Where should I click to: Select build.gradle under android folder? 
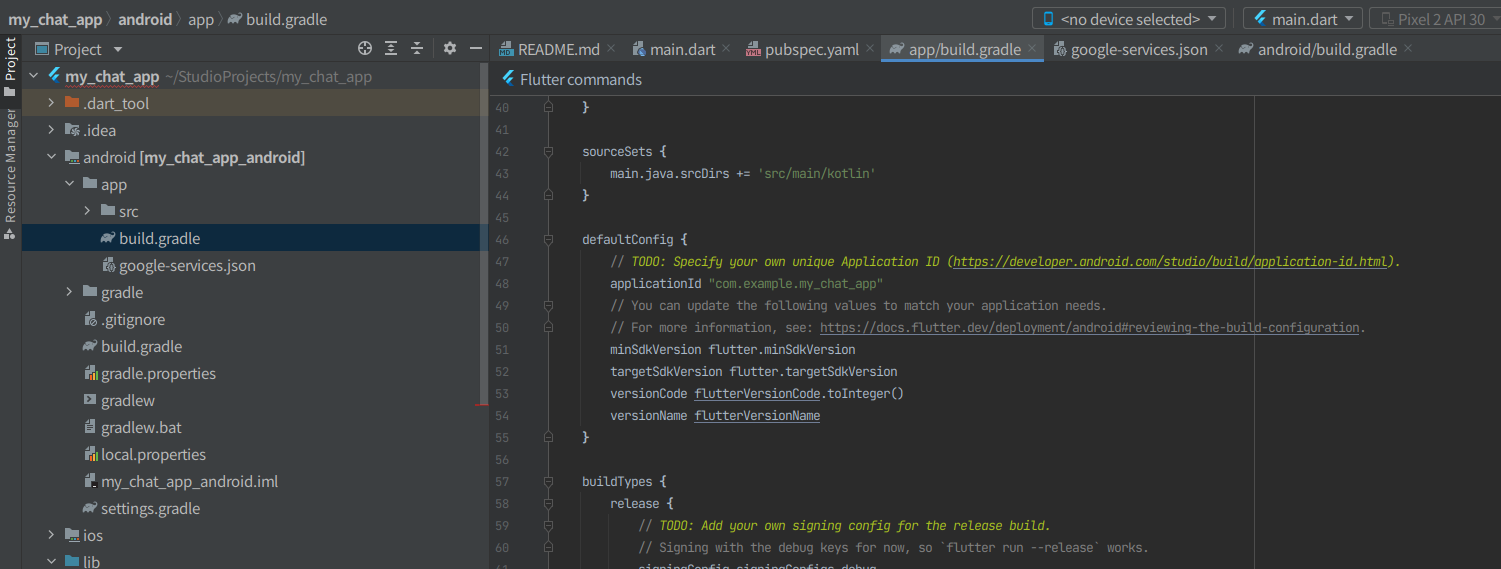click(141, 346)
